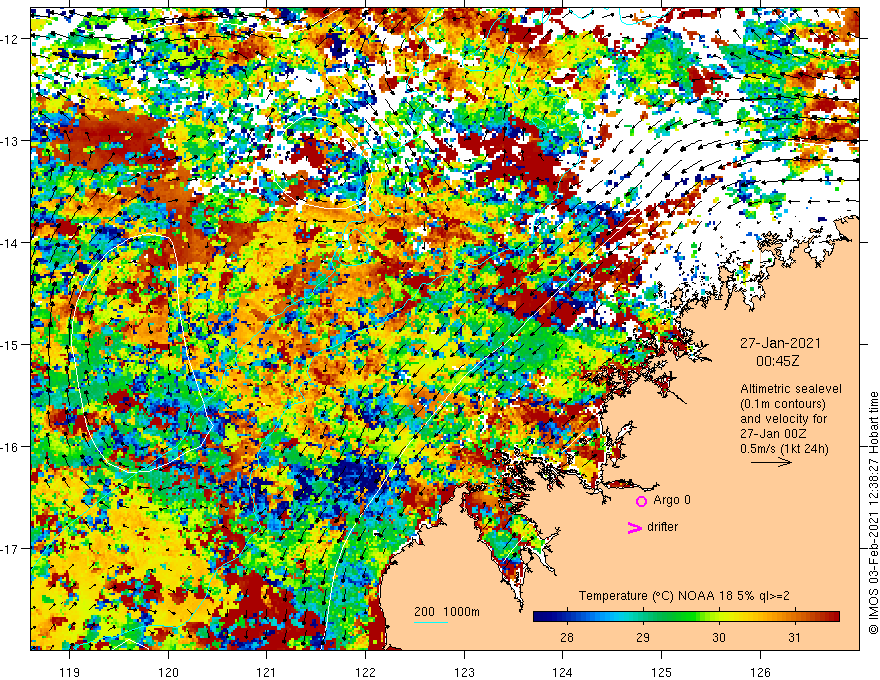
Task: Click the latitude axis label -13
Action: coord(10,141)
